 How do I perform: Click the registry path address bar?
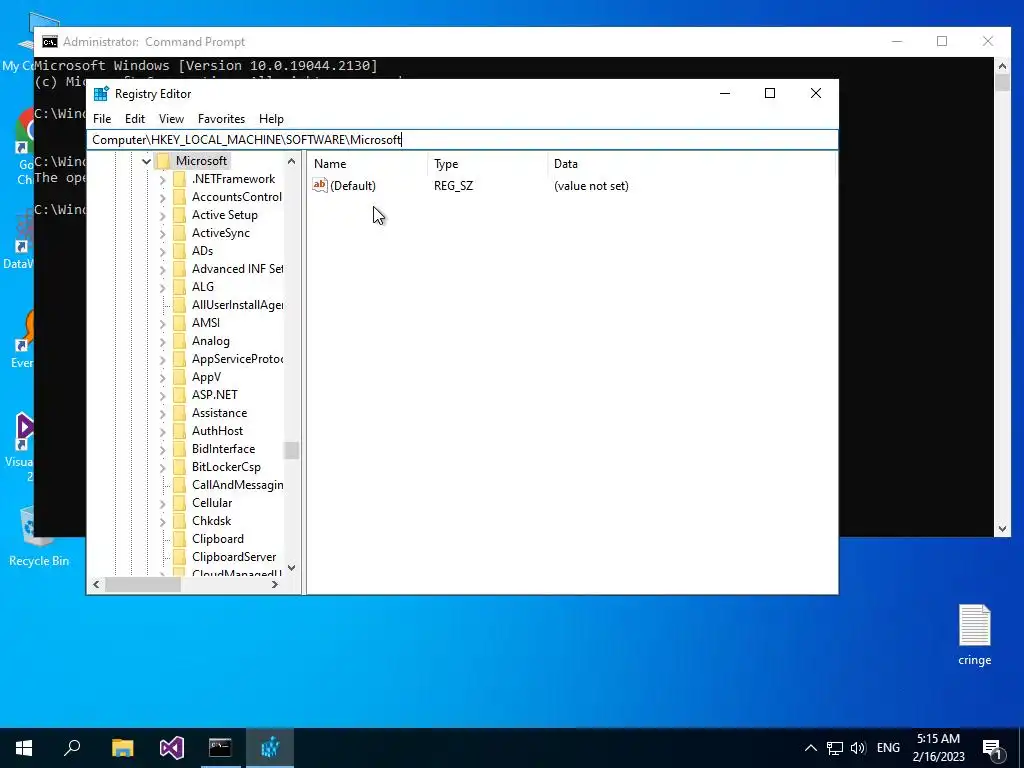(462, 140)
